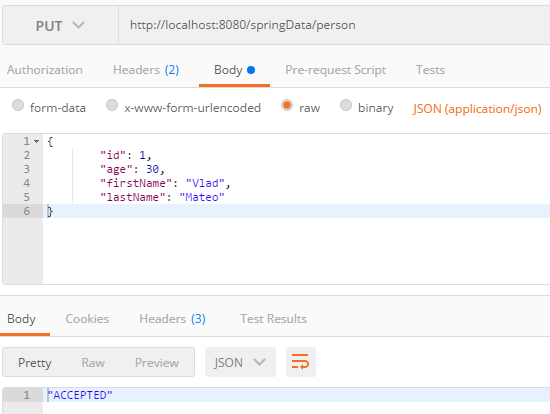
Task: Open the PUT method dropdown
Action: coord(60,26)
